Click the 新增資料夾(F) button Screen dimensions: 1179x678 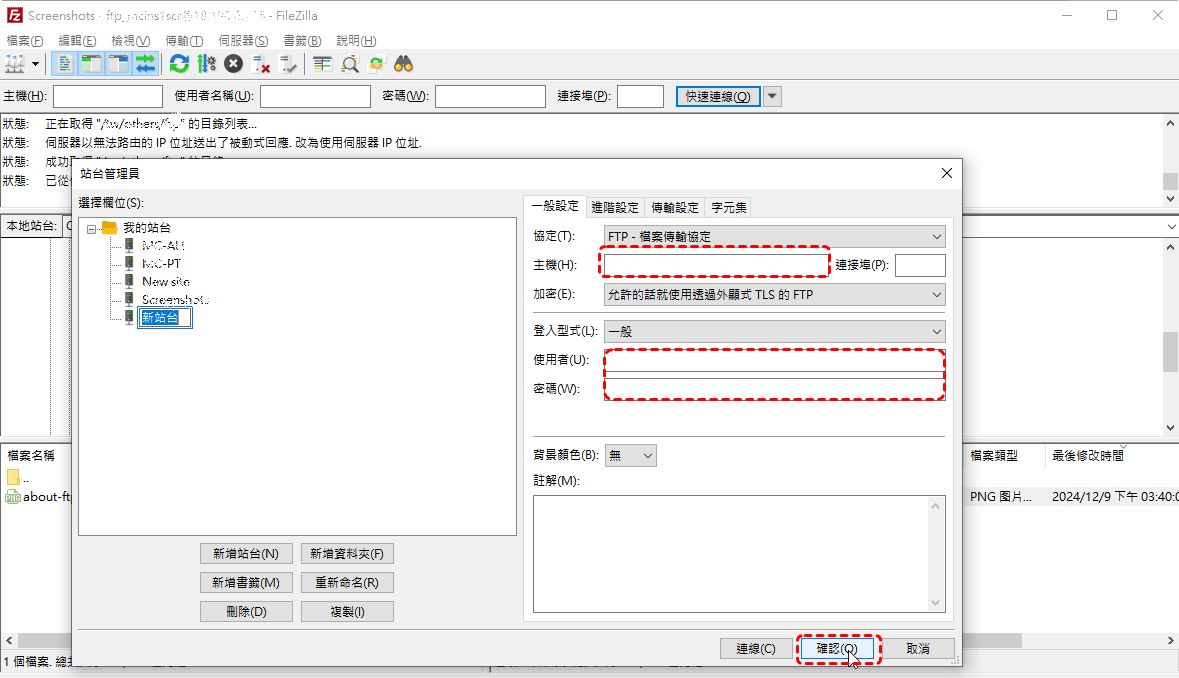coord(347,554)
